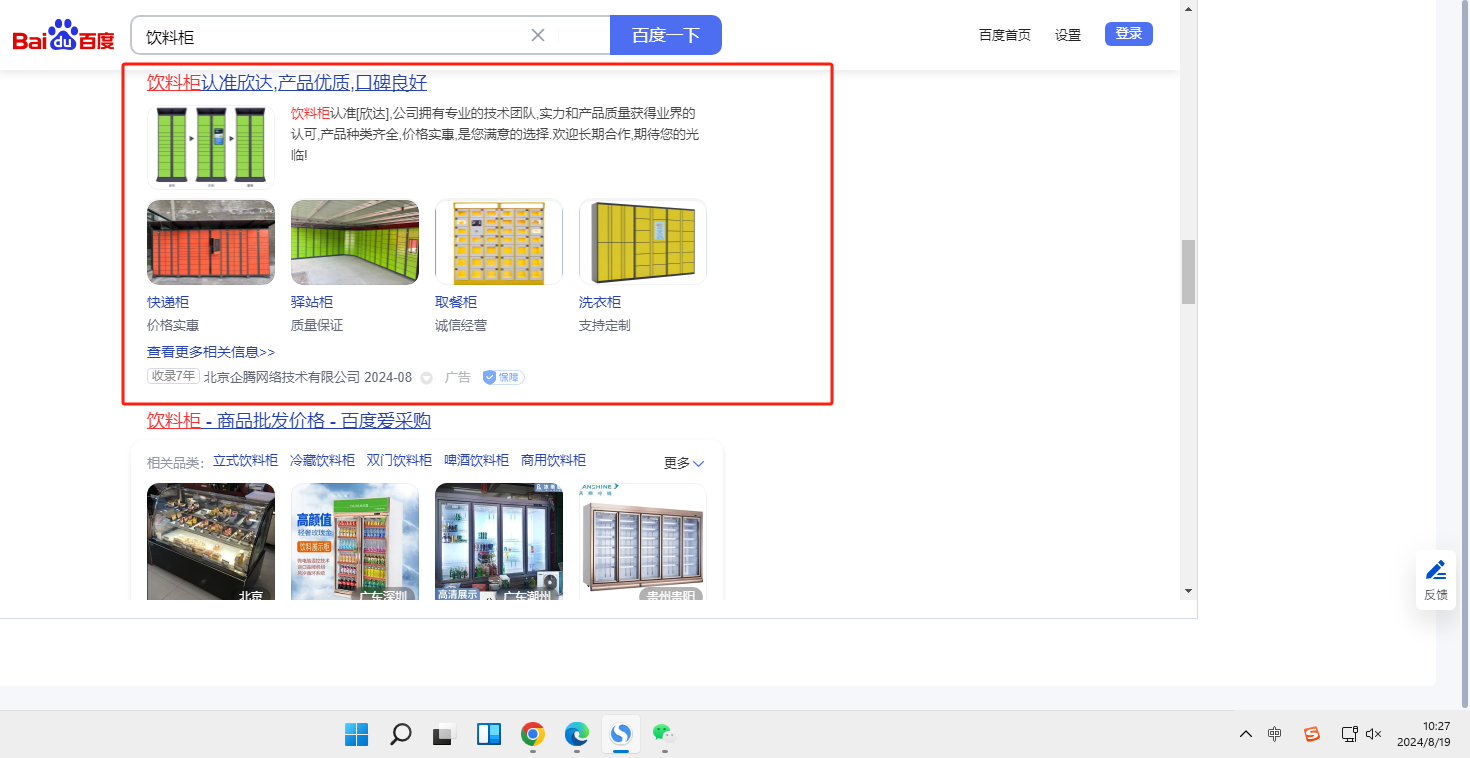Click the 质量保证 caption
1470x758 pixels.
[x=317, y=325]
